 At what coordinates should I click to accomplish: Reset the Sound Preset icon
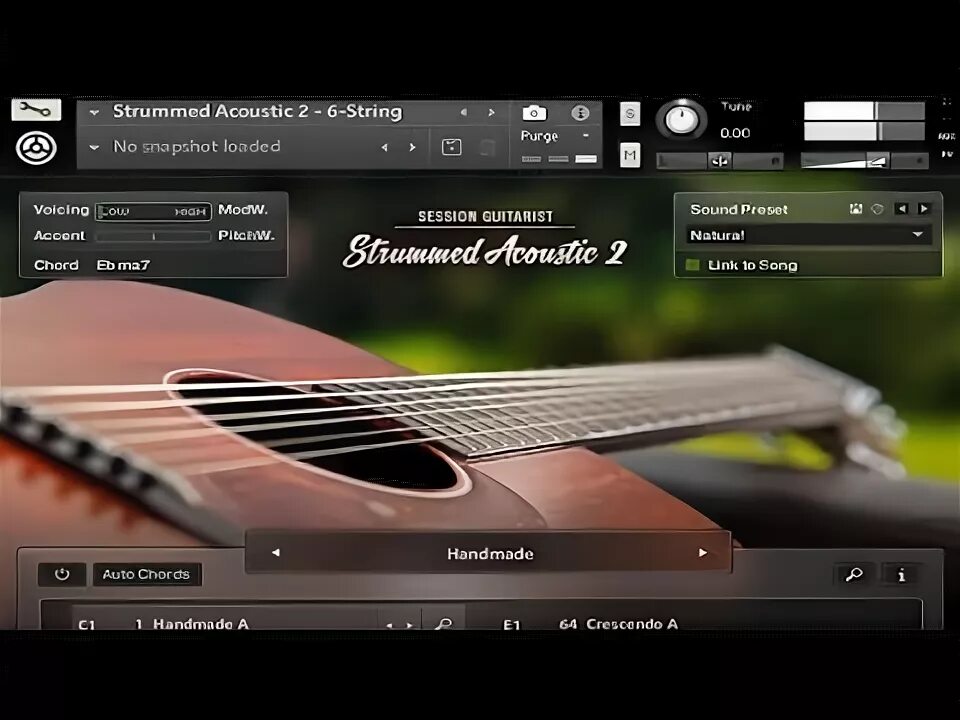pyautogui.click(x=877, y=209)
